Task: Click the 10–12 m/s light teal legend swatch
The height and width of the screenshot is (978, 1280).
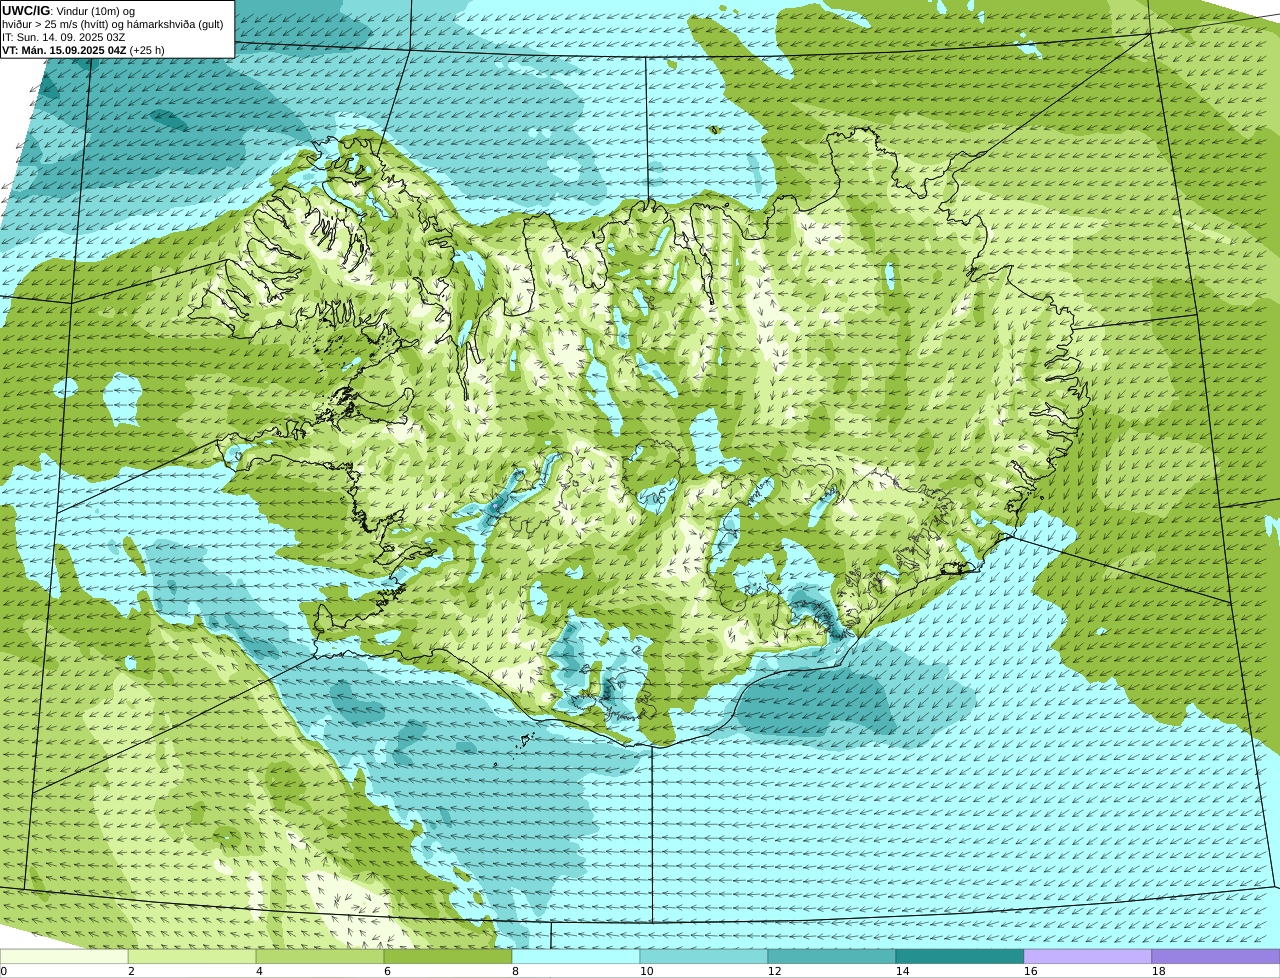Action: click(x=704, y=957)
